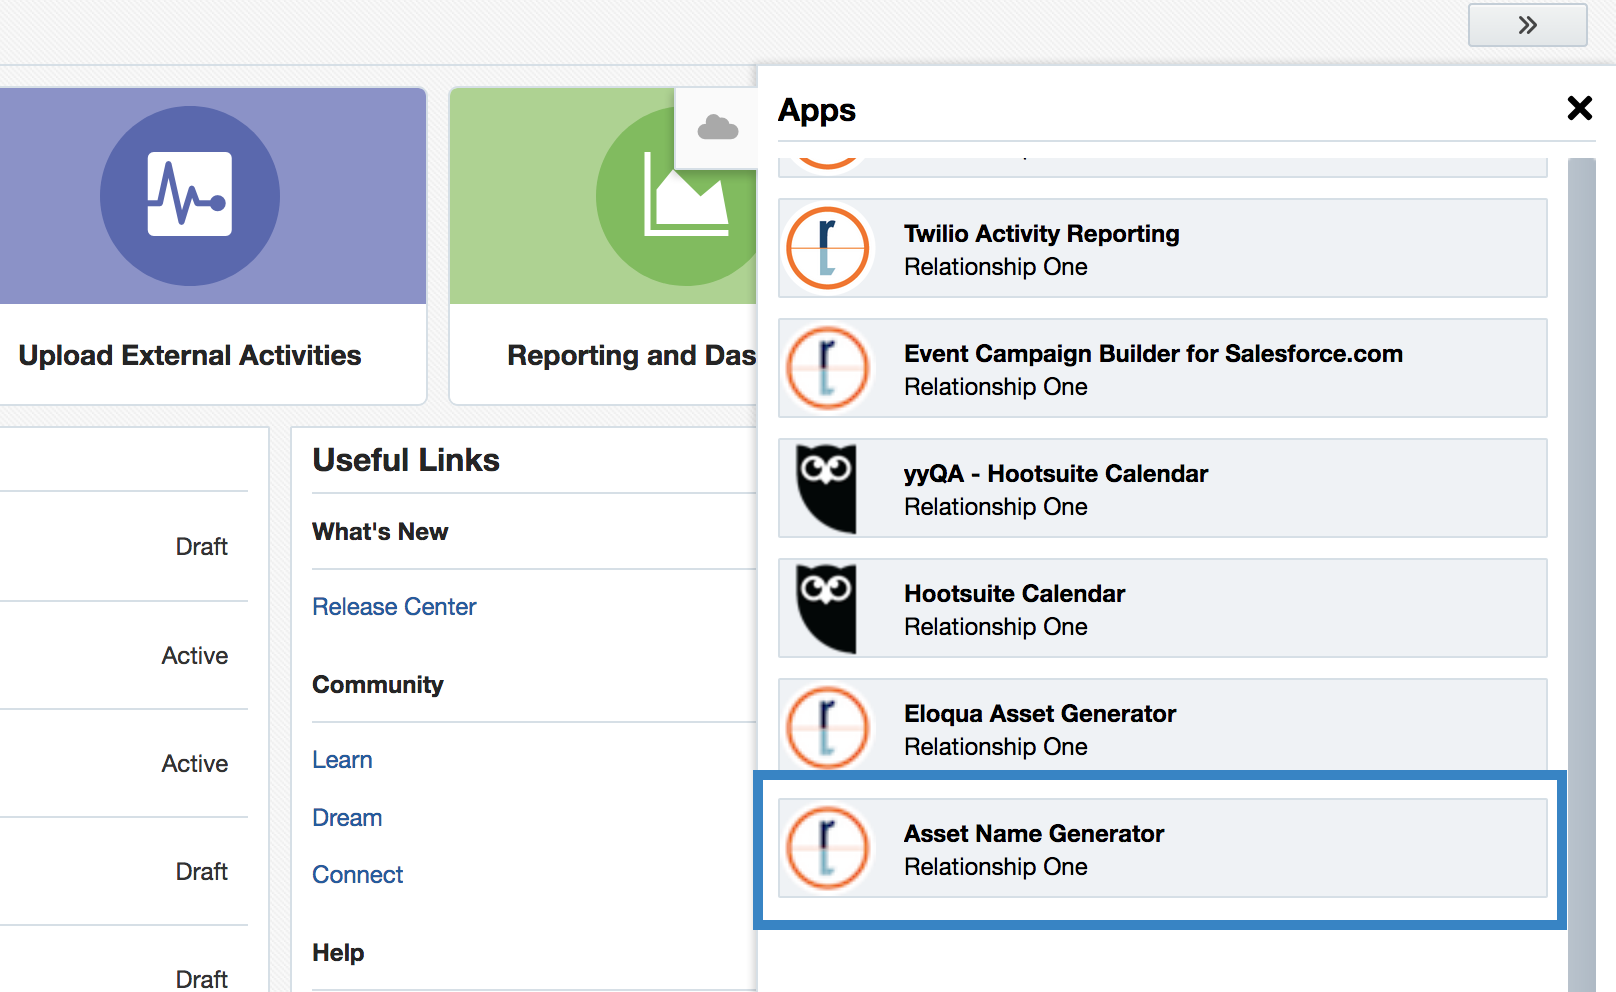This screenshot has height=992, width=1616.
Task: Select the Community heading
Action: tap(378, 685)
